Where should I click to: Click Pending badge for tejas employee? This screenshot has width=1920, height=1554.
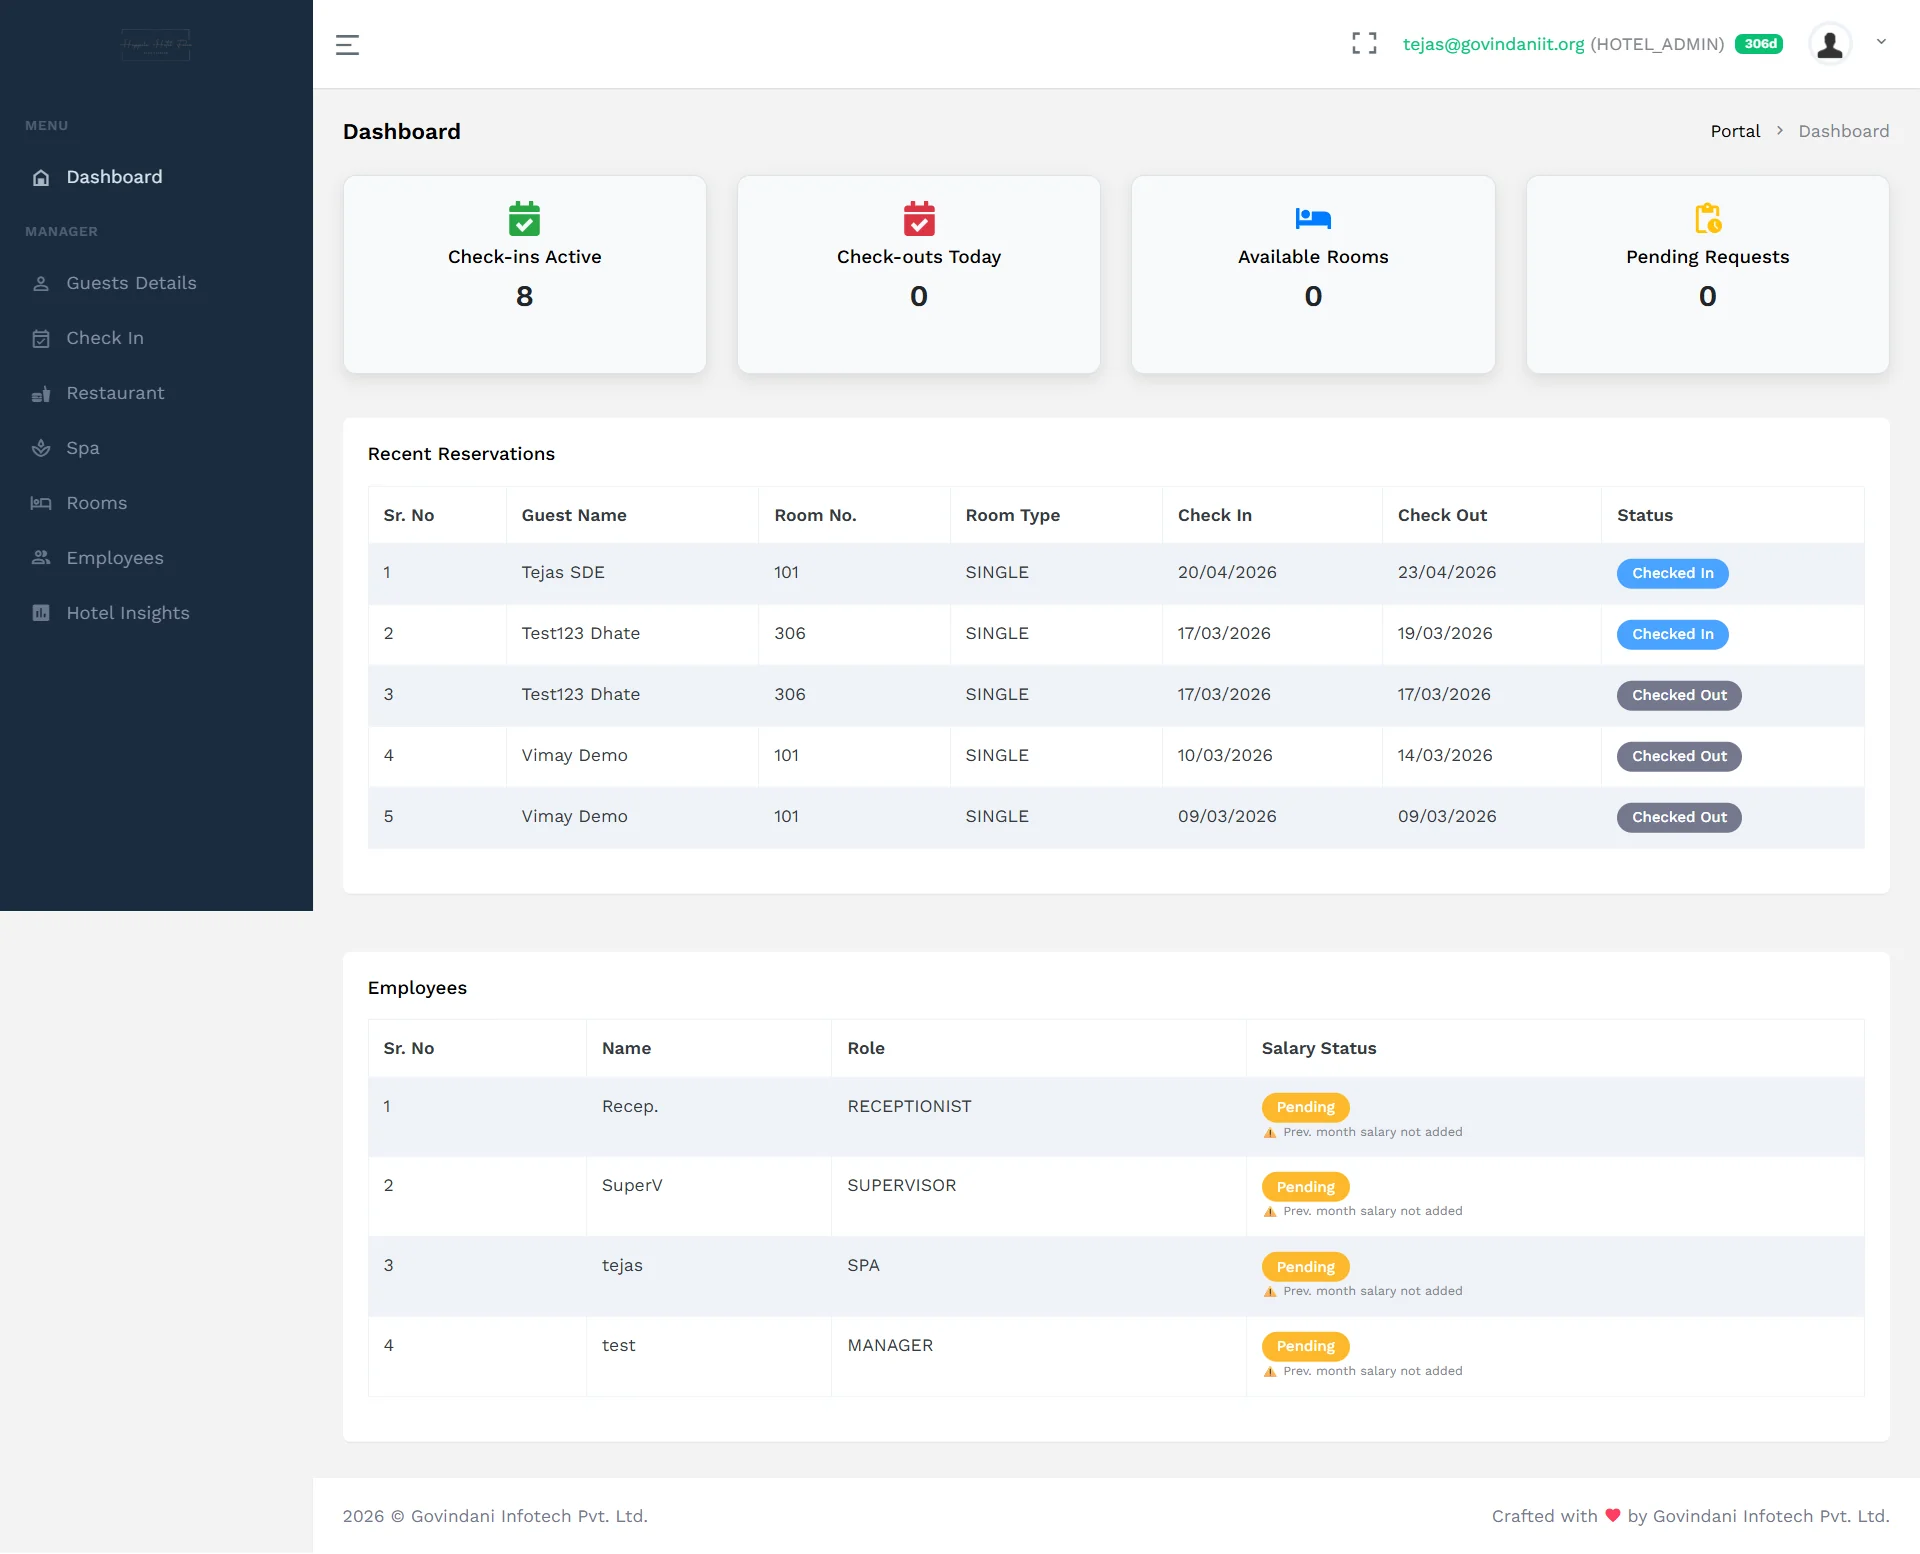pos(1305,1267)
